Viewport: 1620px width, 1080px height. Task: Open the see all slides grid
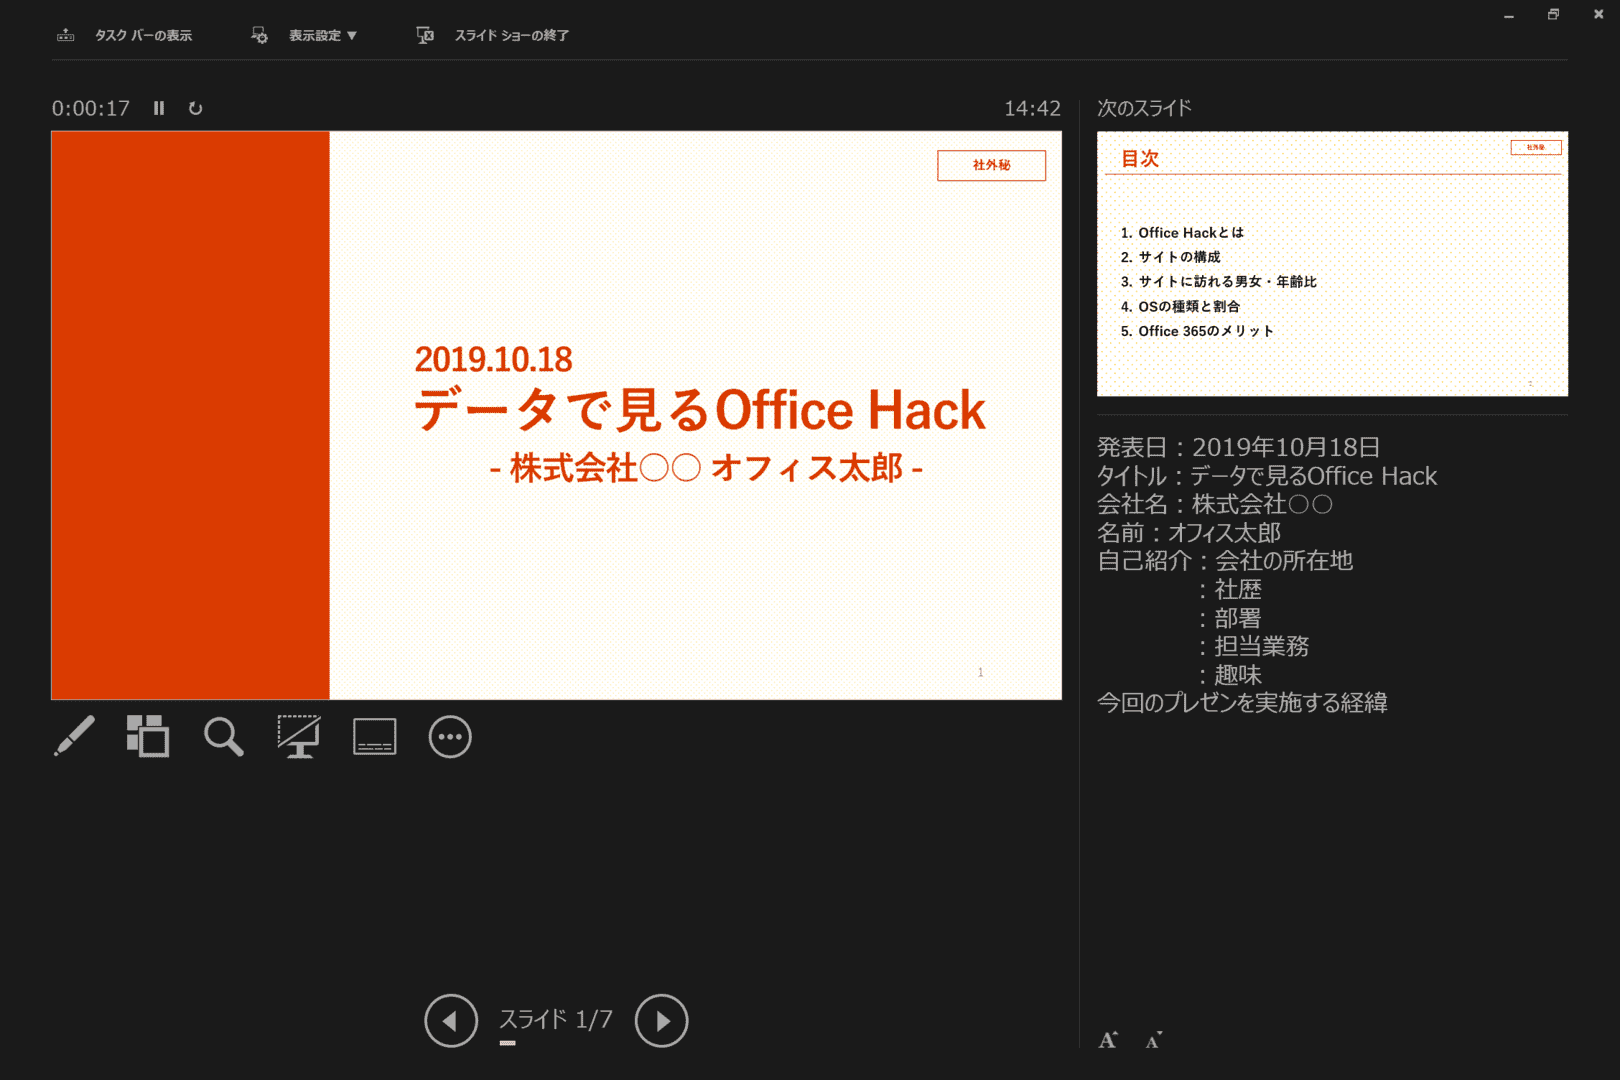coord(148,737)
